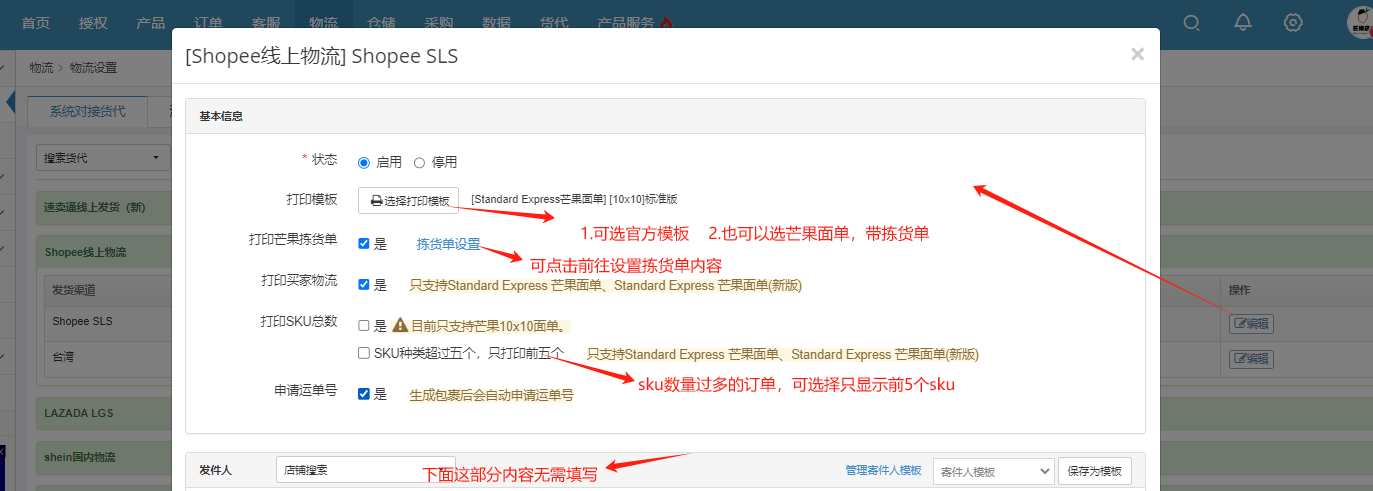Toggle SKU种类超过五个 checkbox
The image size is (1373, 491).
coord(364,353)
